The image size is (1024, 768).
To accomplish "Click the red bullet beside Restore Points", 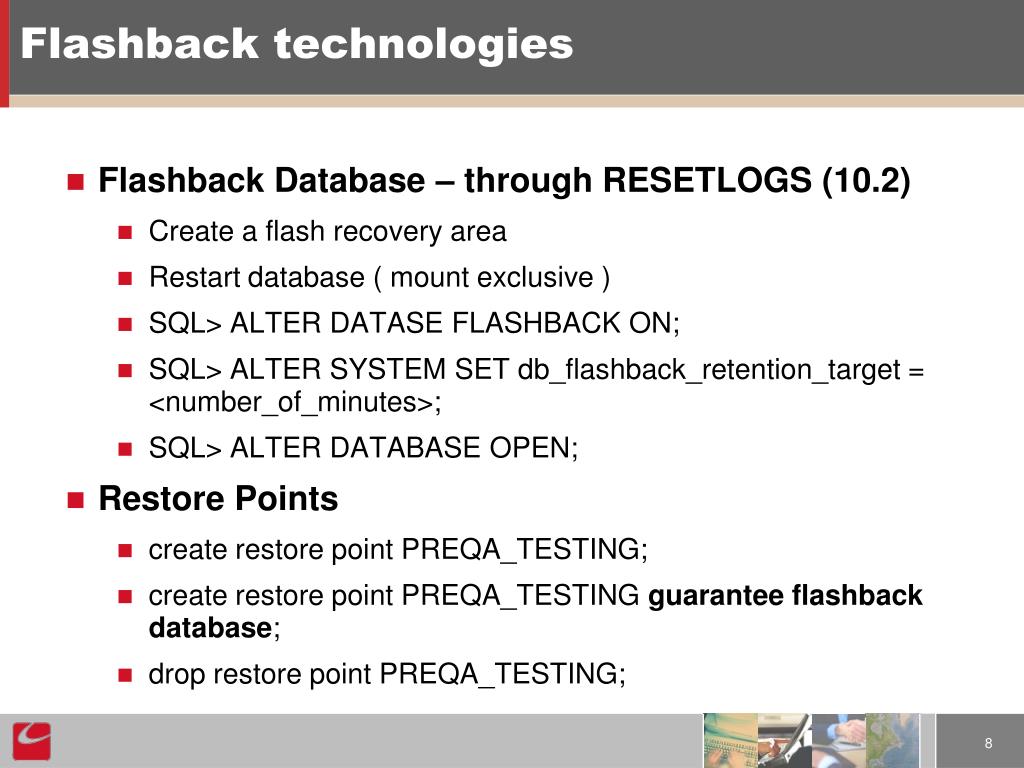I will (x=76, y=500).
